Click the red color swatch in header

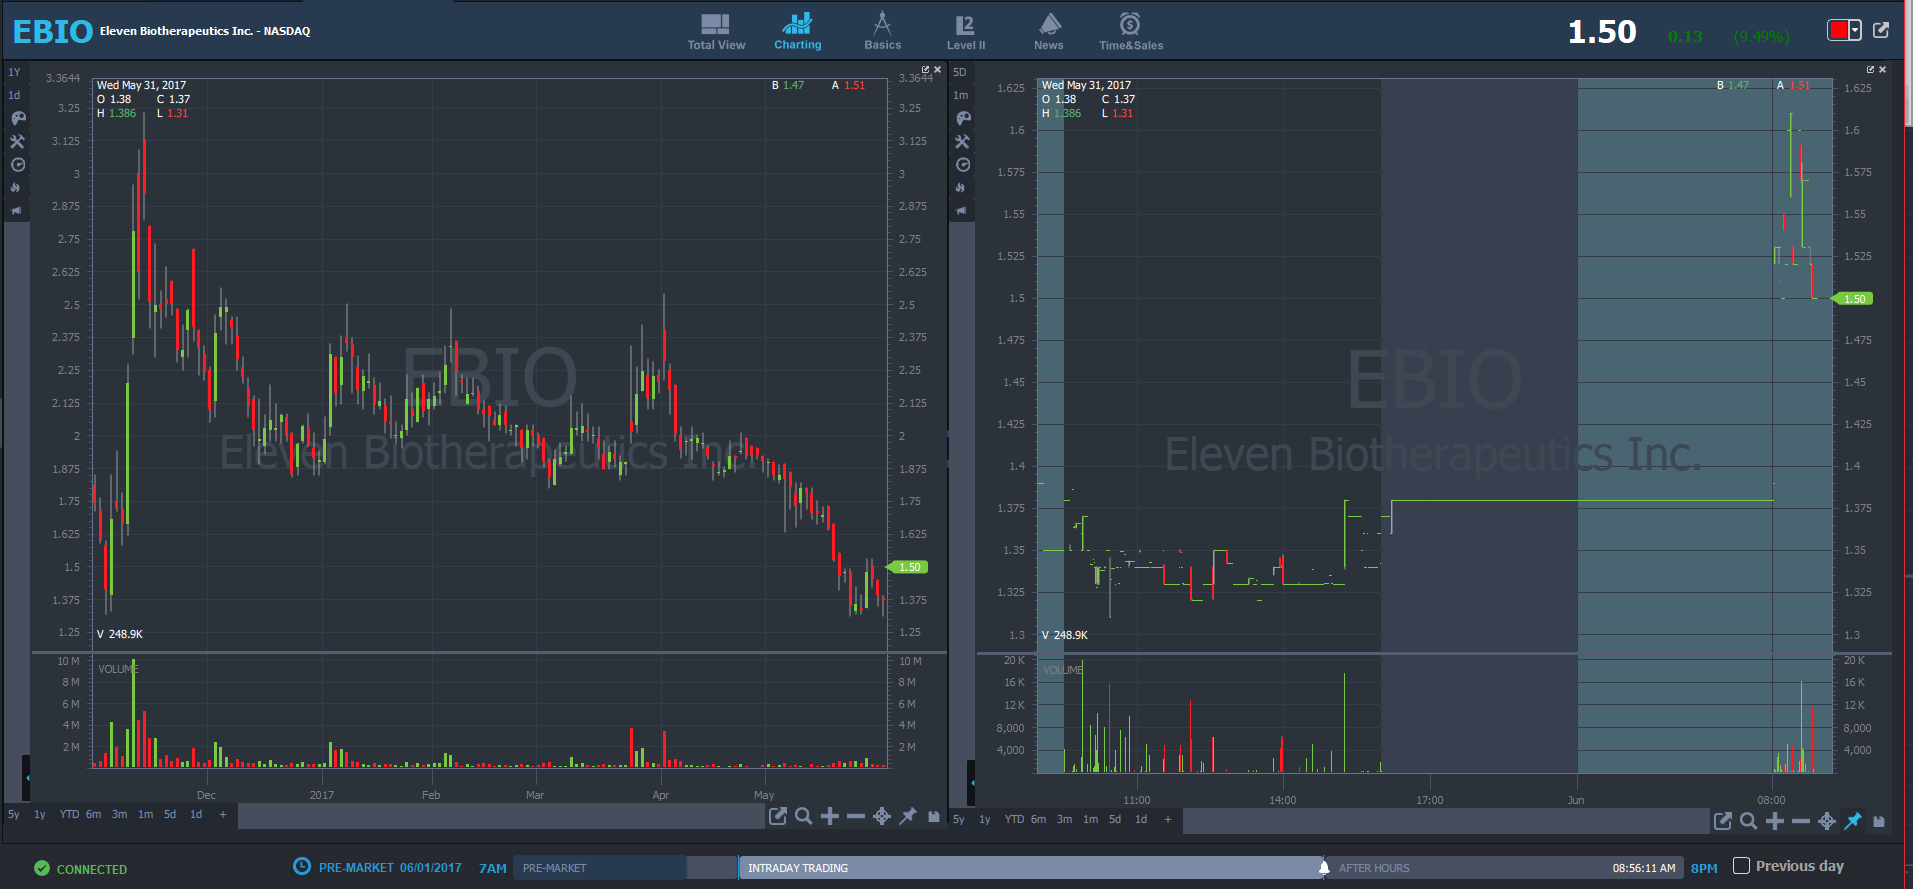[x=1838, y=30]
